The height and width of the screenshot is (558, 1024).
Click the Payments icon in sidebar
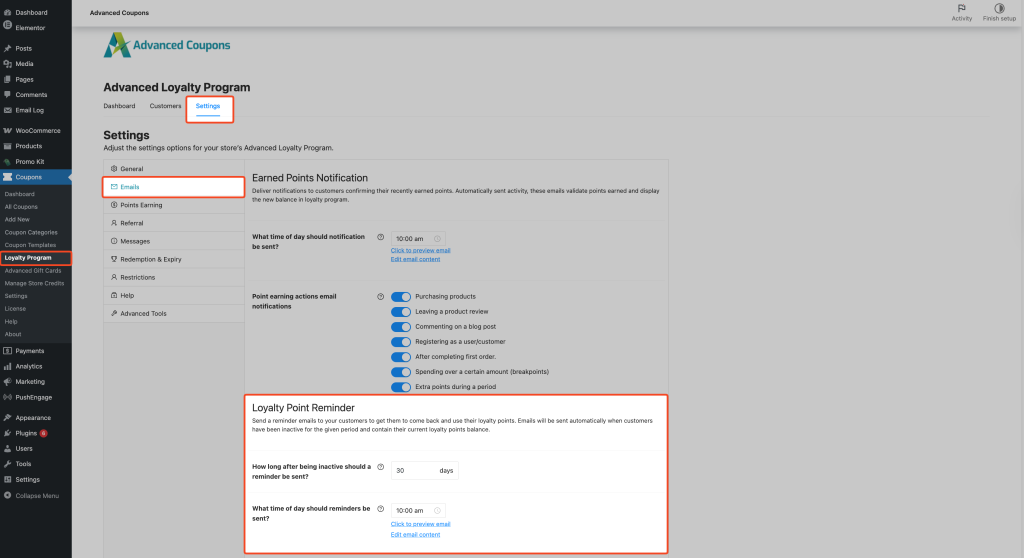click(x=8, y=351)
